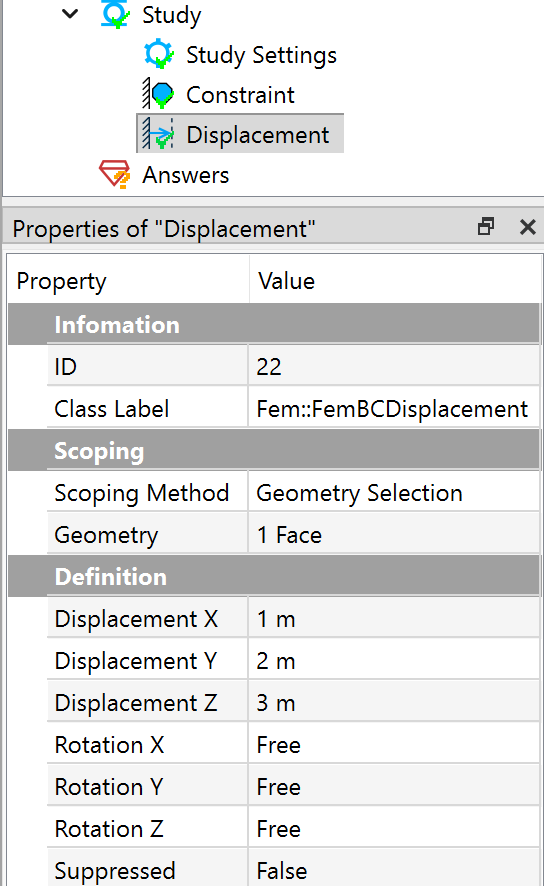Open the Scoping Method Geometry Selection value
This screenshot has width=544, height=886.
394,493
